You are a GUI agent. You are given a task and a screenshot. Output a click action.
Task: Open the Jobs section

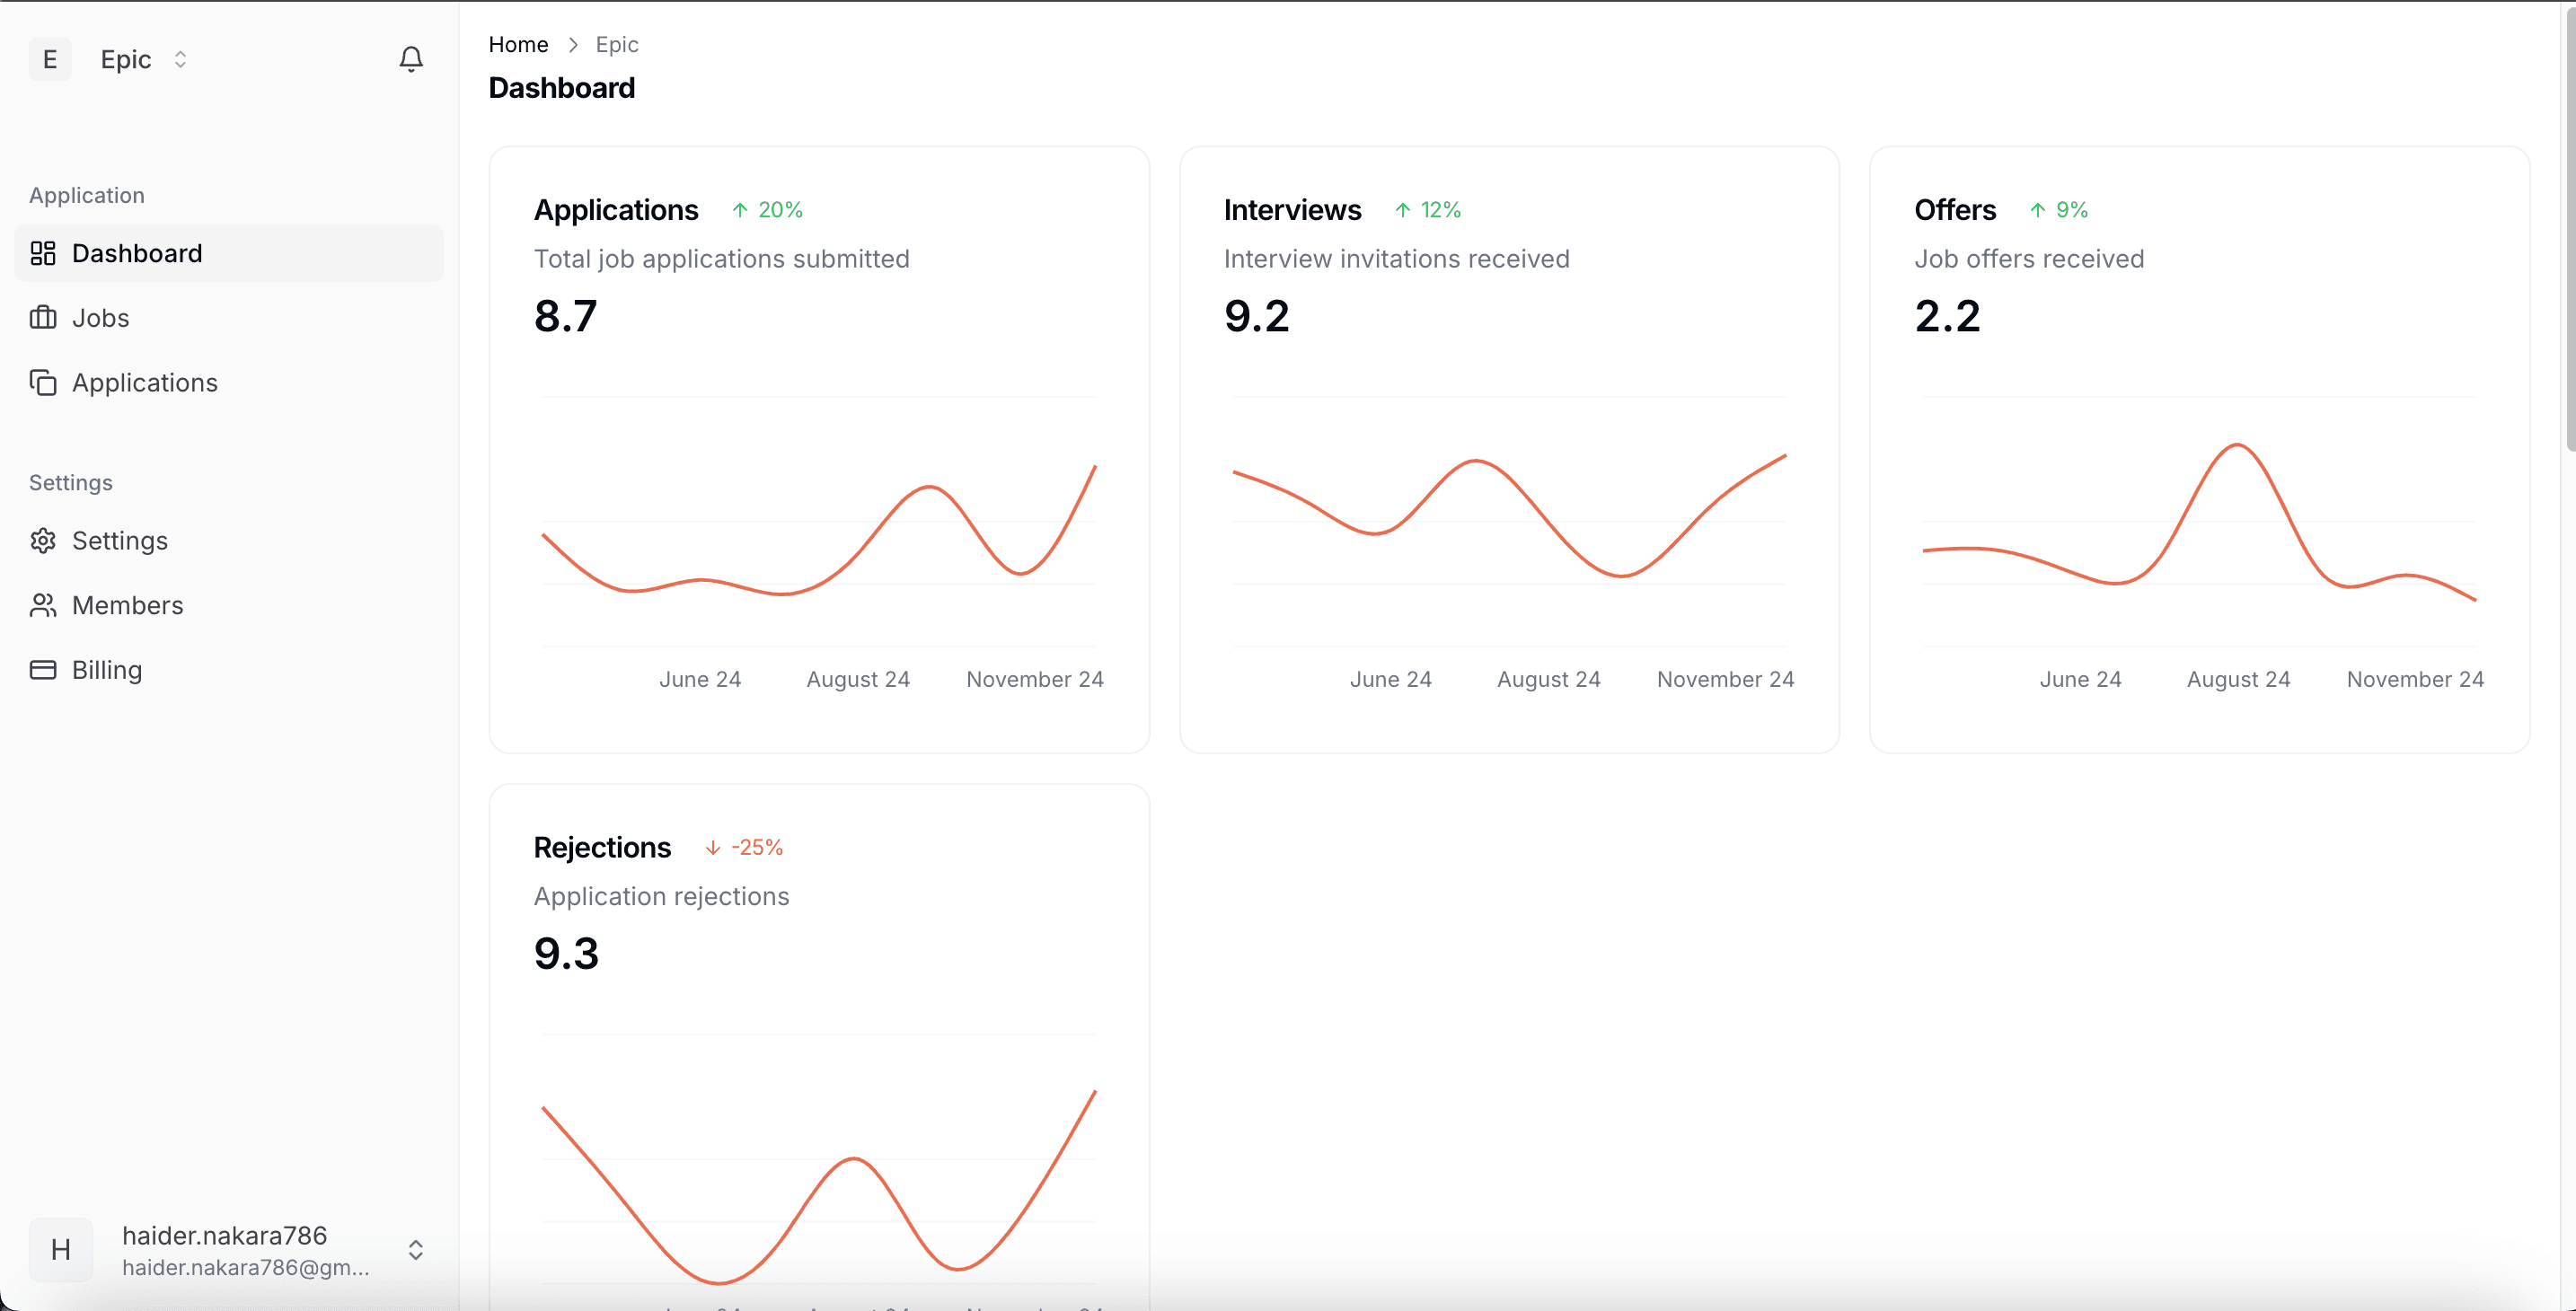[229, 317]
